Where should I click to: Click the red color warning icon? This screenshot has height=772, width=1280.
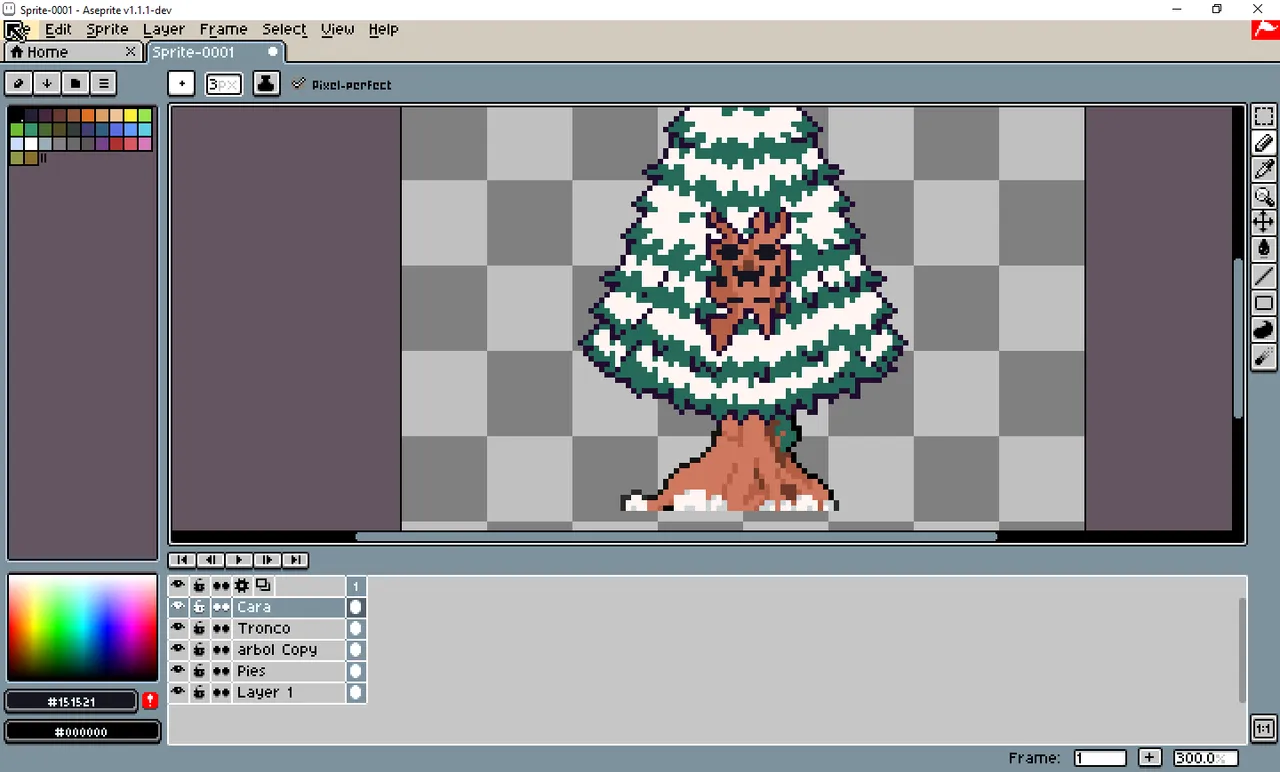point(150,701)
